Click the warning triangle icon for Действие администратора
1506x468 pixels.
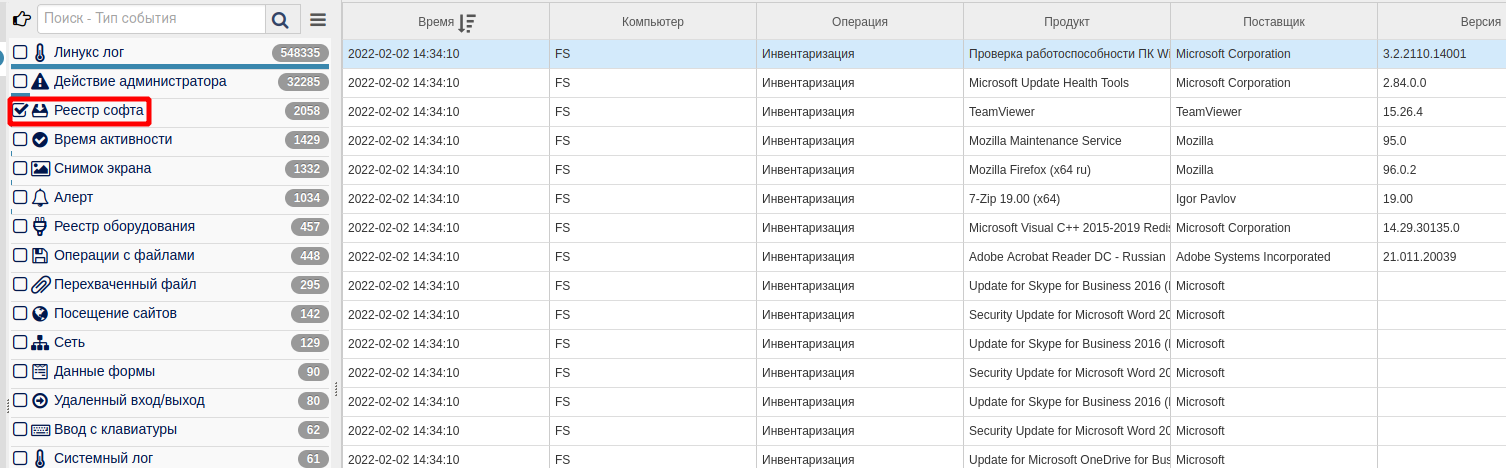coord(40,82)
